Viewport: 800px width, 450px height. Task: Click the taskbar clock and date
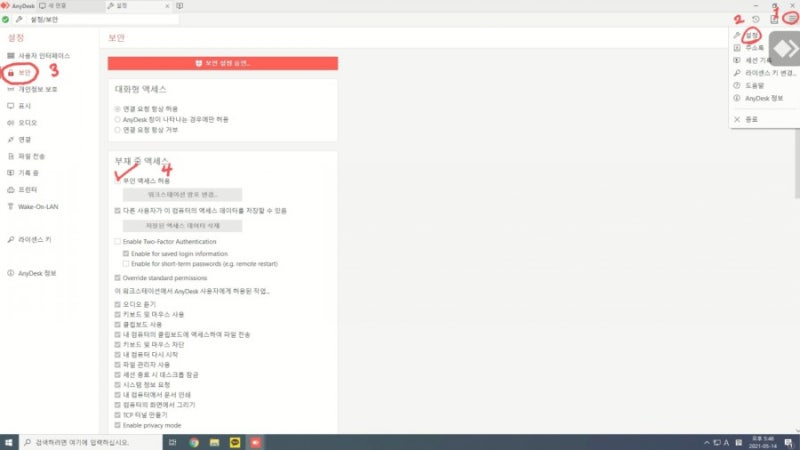(762, 442)
